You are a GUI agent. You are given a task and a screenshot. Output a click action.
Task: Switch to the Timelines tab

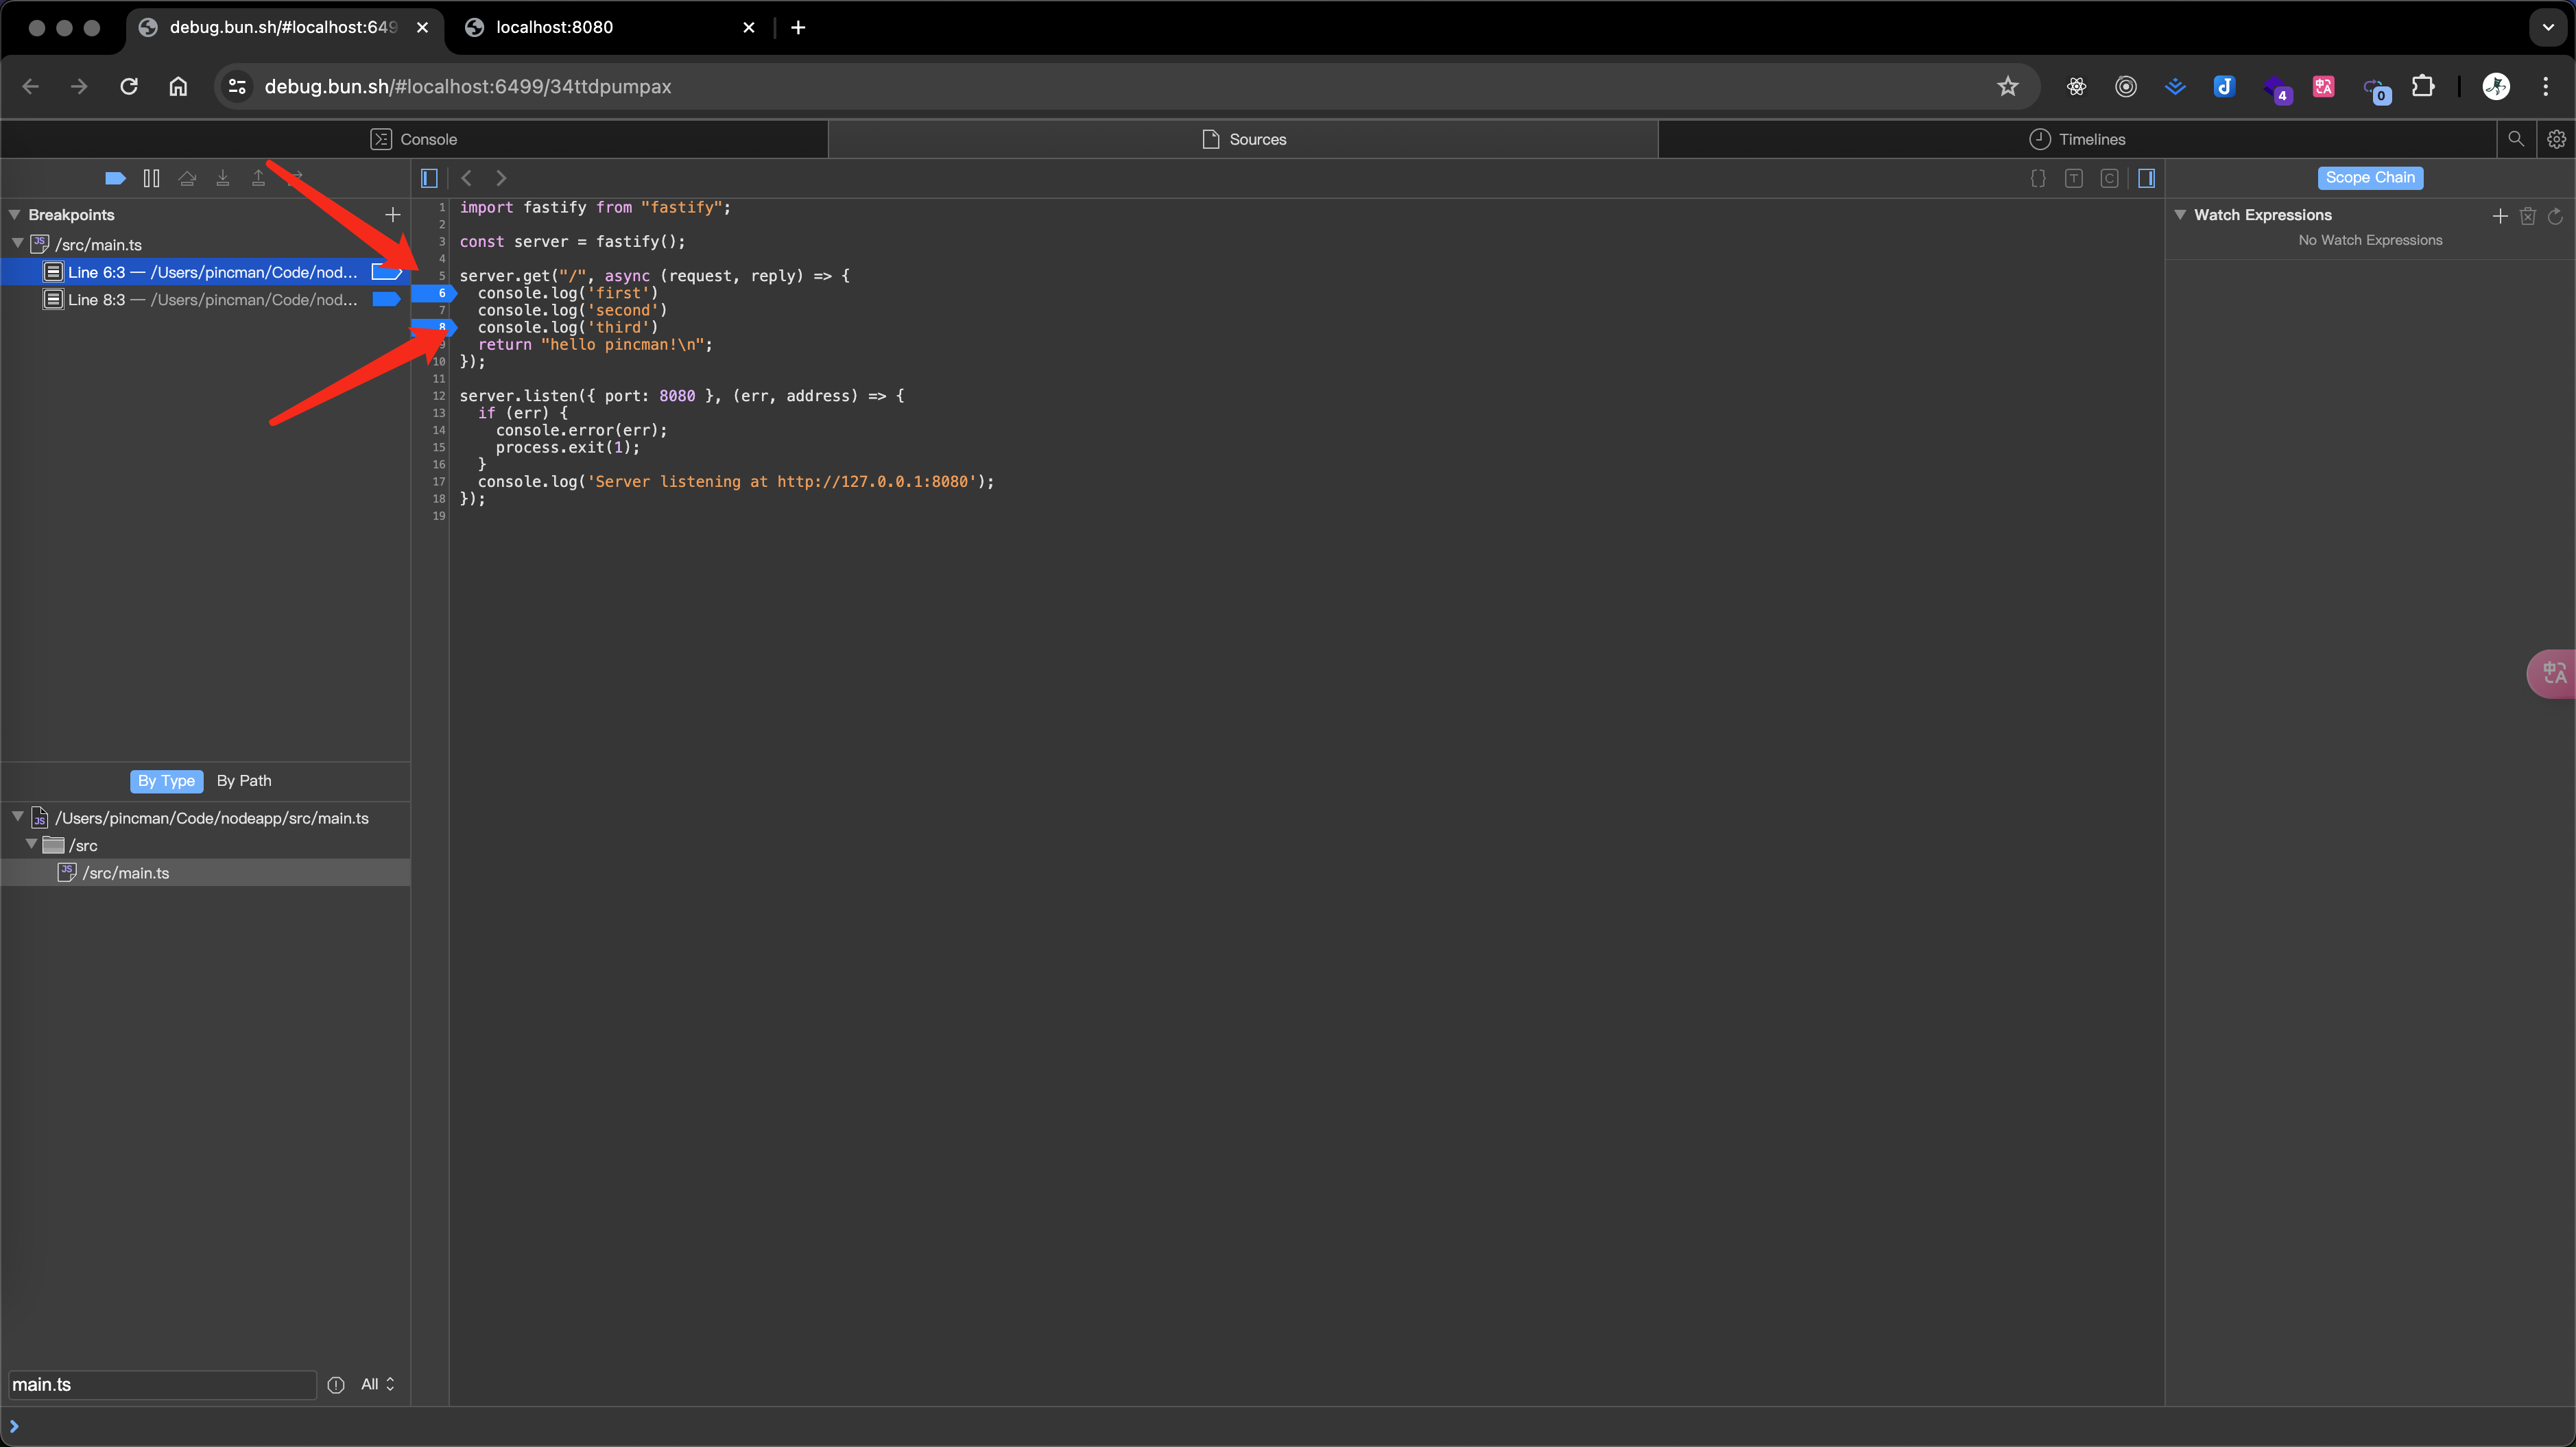pyautogui.click(x=2077, y=139)
